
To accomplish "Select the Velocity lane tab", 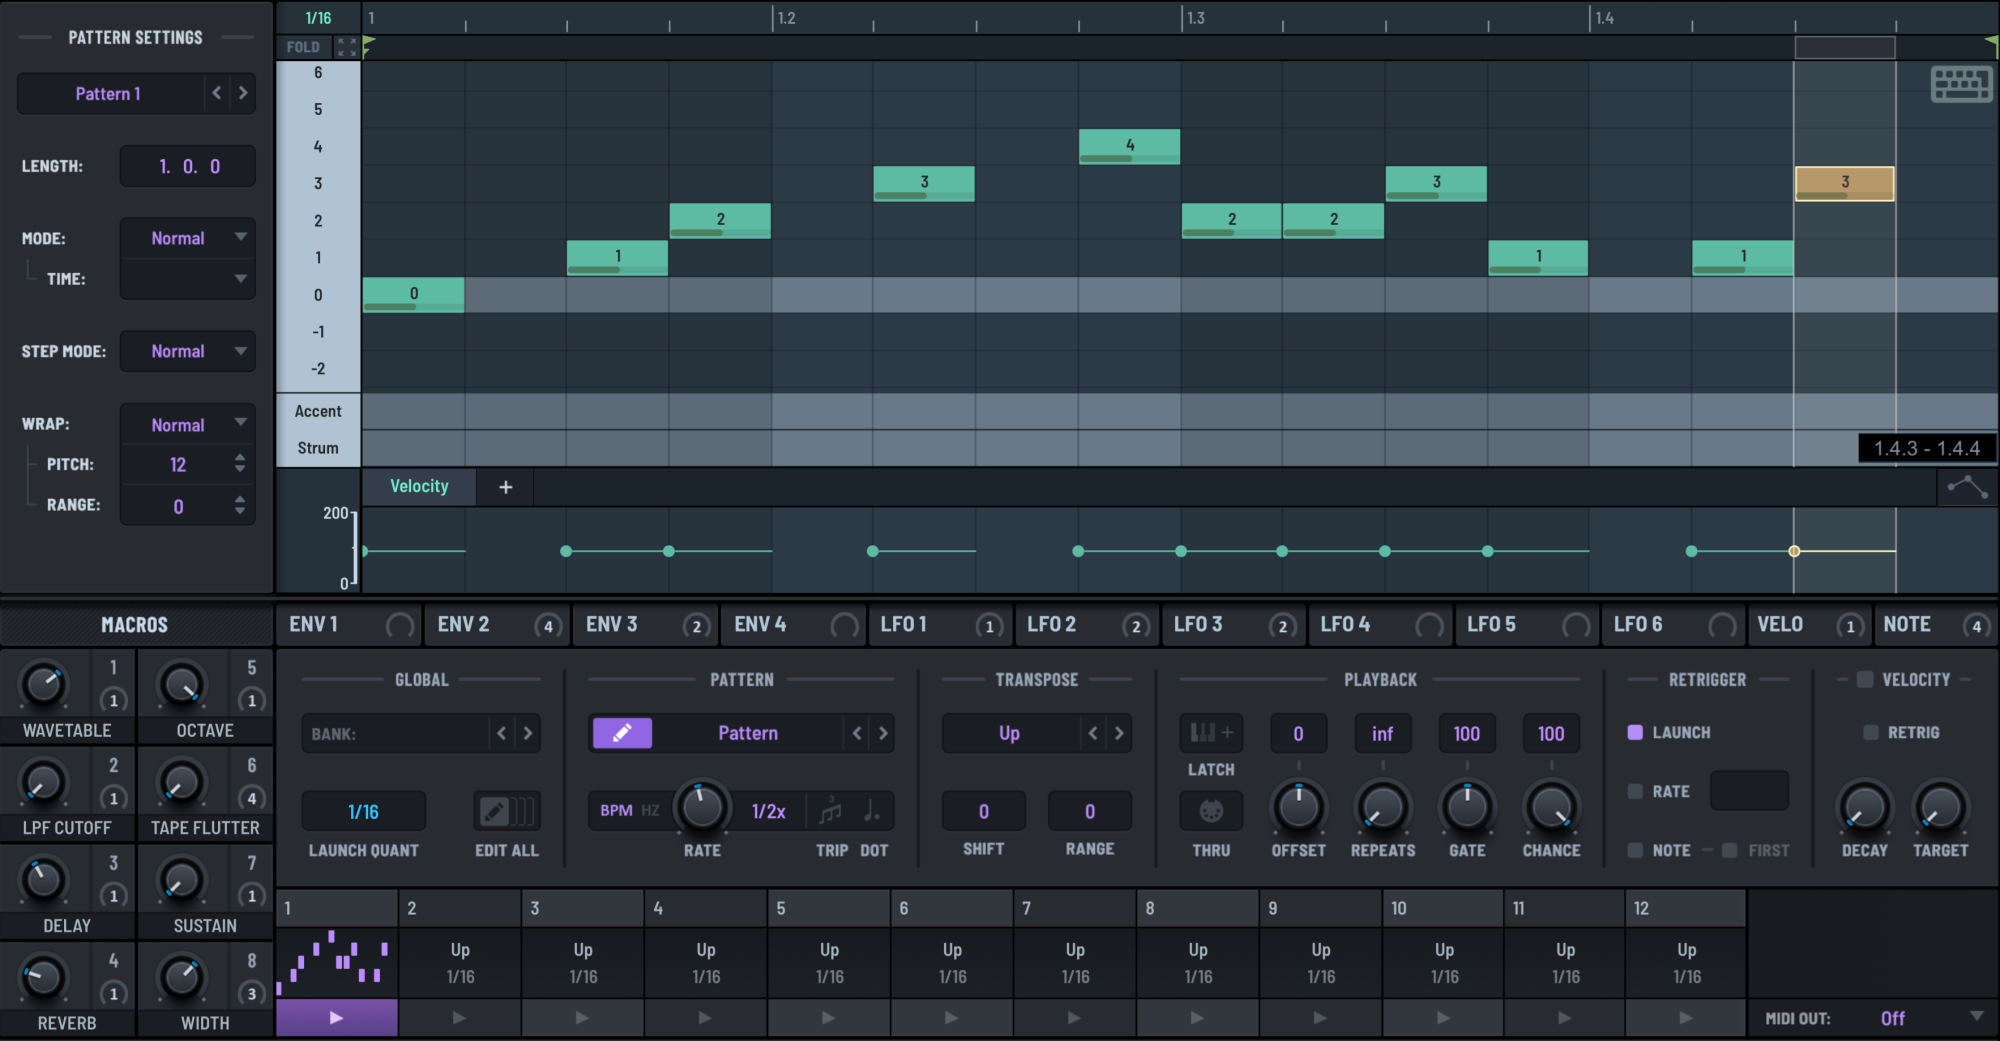I will click(x=419, y=486).
